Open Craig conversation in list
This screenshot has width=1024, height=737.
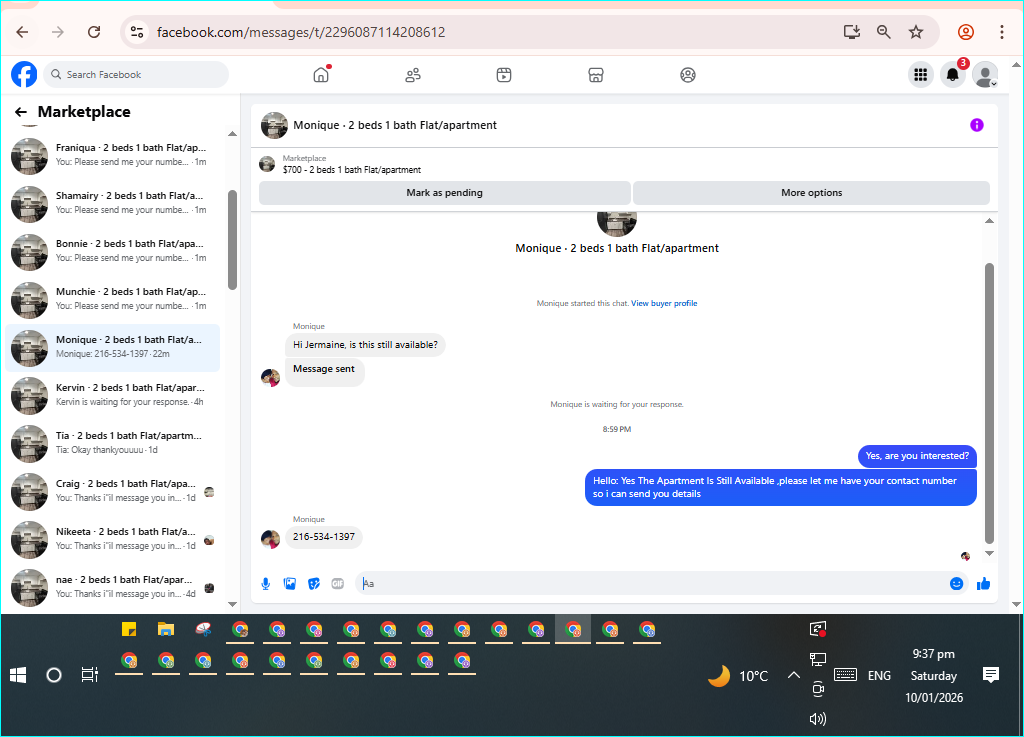pyautogui.click(x=112, y=491)
